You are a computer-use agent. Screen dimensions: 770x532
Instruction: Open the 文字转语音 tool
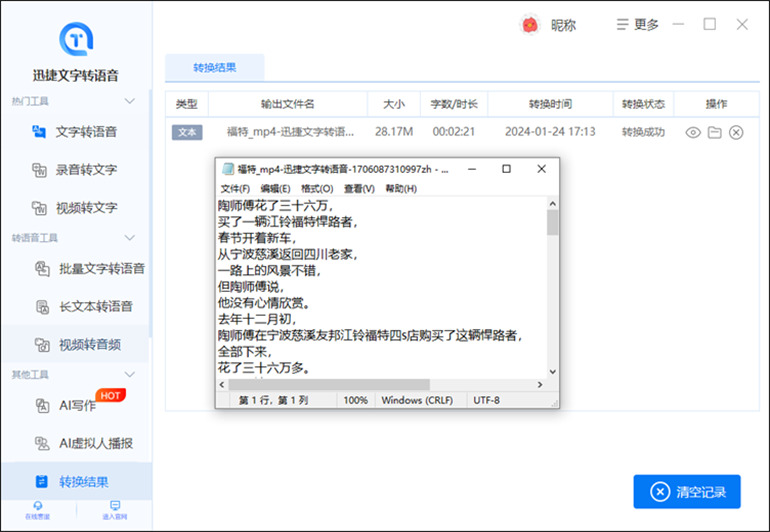click(x=75, y=132)
